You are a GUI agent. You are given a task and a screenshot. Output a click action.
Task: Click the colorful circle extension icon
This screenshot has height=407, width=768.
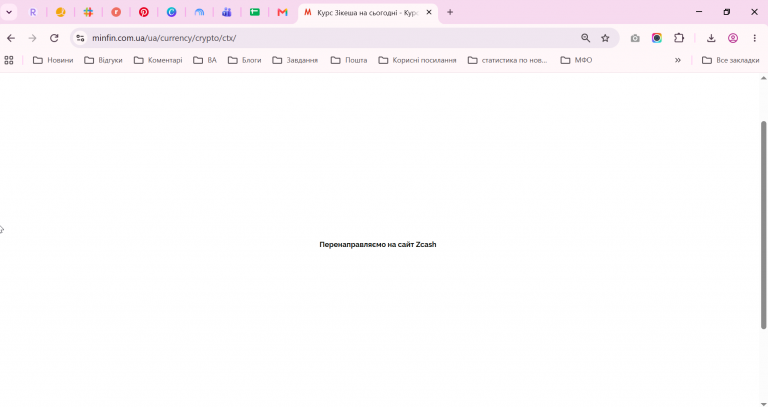[657, 38]
